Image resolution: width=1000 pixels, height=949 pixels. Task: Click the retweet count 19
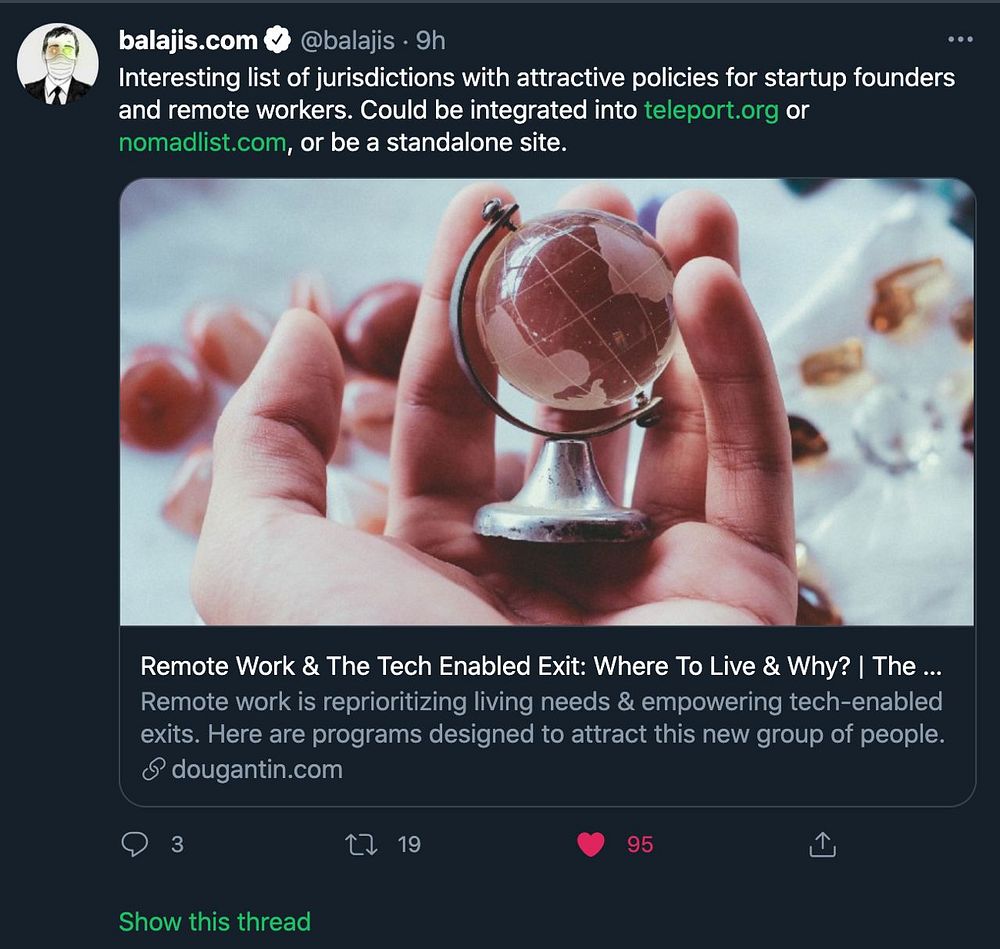tap(409, 845)
